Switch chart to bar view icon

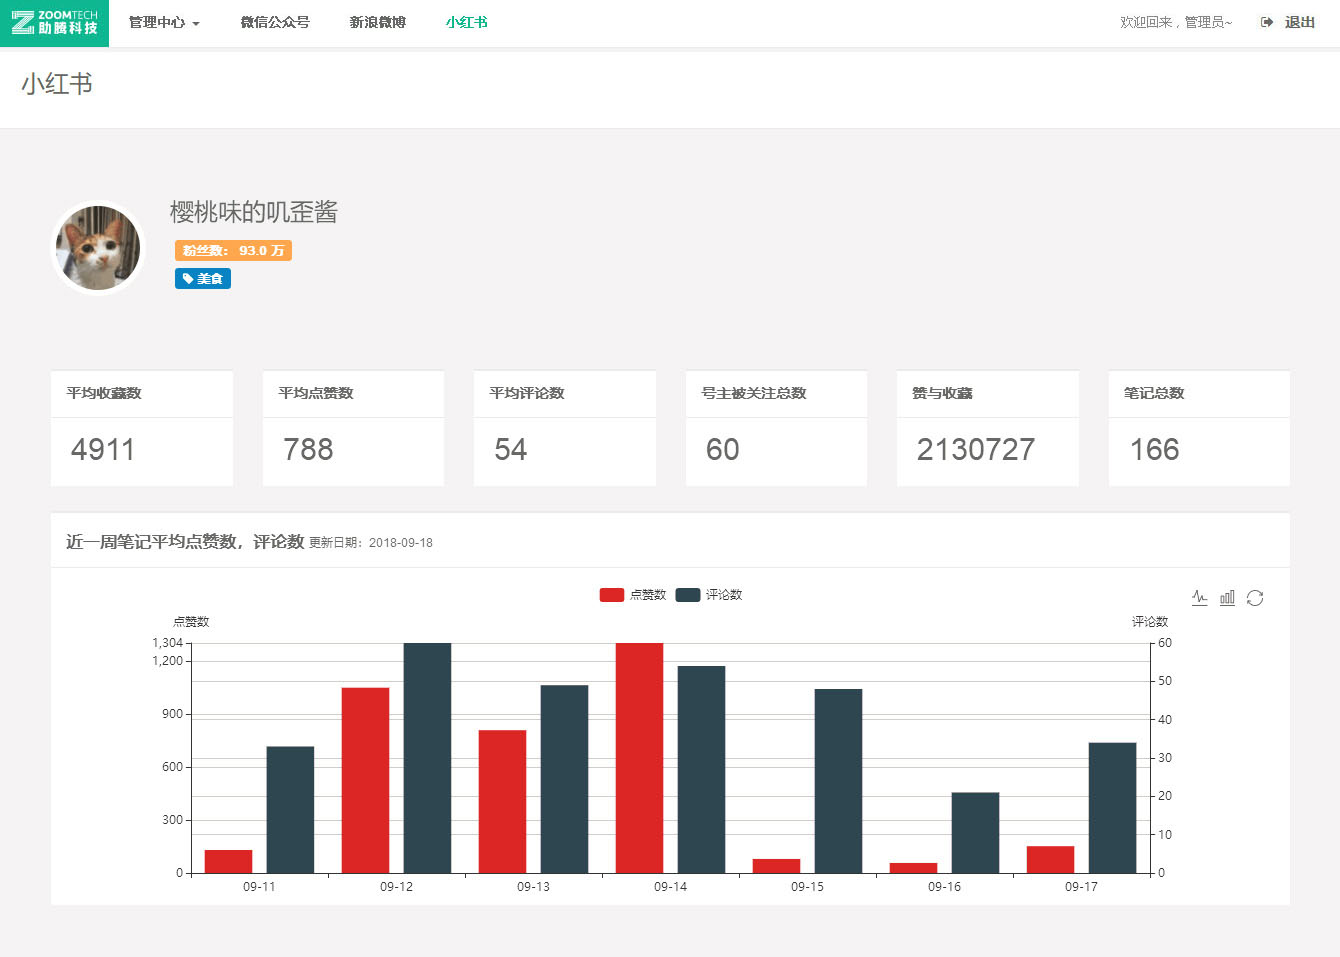pyautogui.click(x=1227, y=598)
